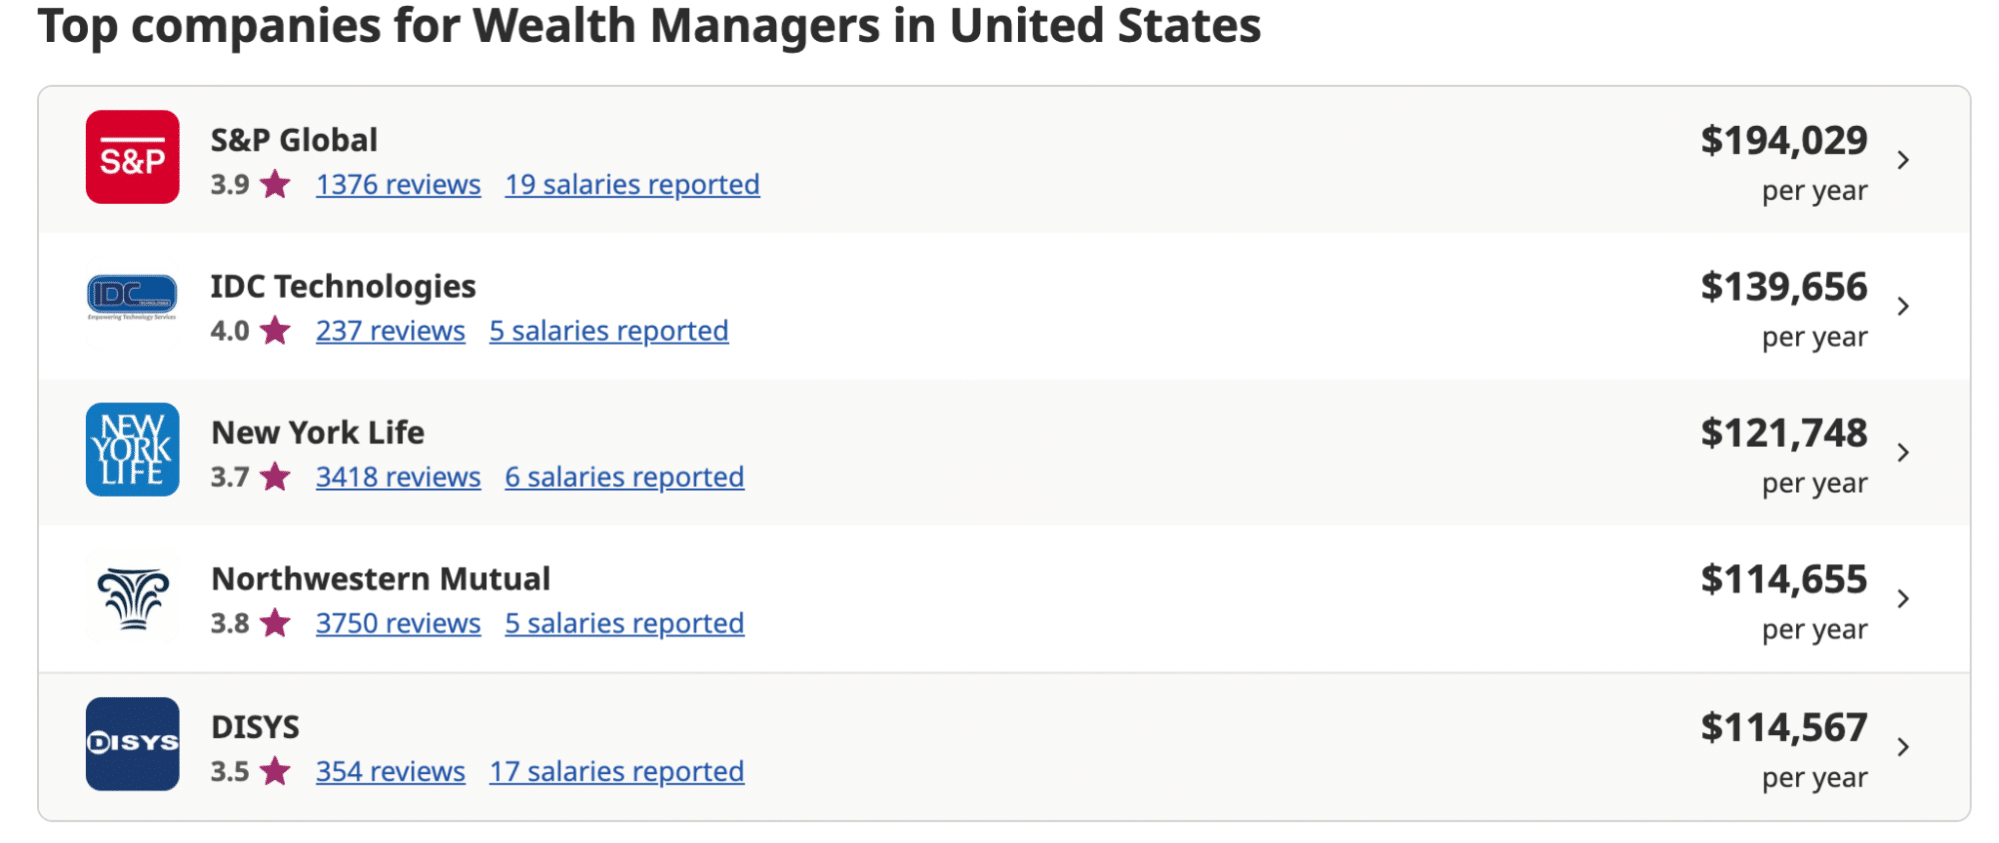
Task: View New York Life 3418 reviews
Action: 398,477
